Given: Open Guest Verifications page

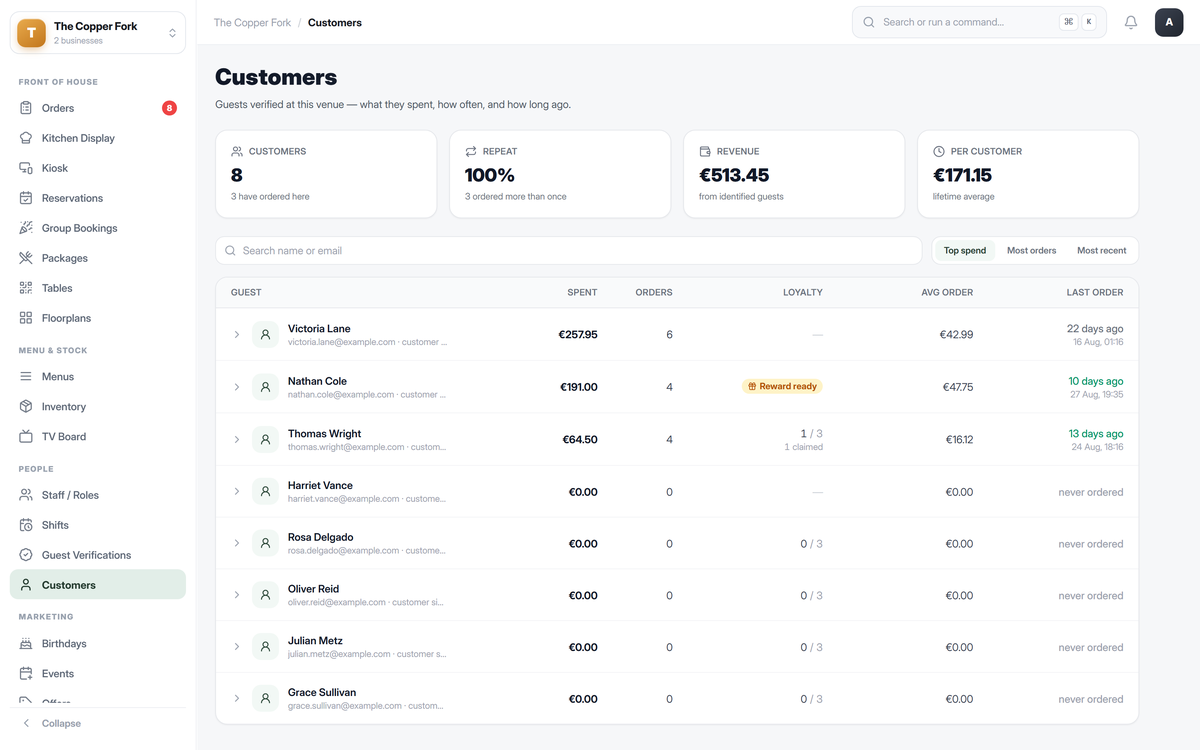Looking at the screenshot, I should coord(98,555).
